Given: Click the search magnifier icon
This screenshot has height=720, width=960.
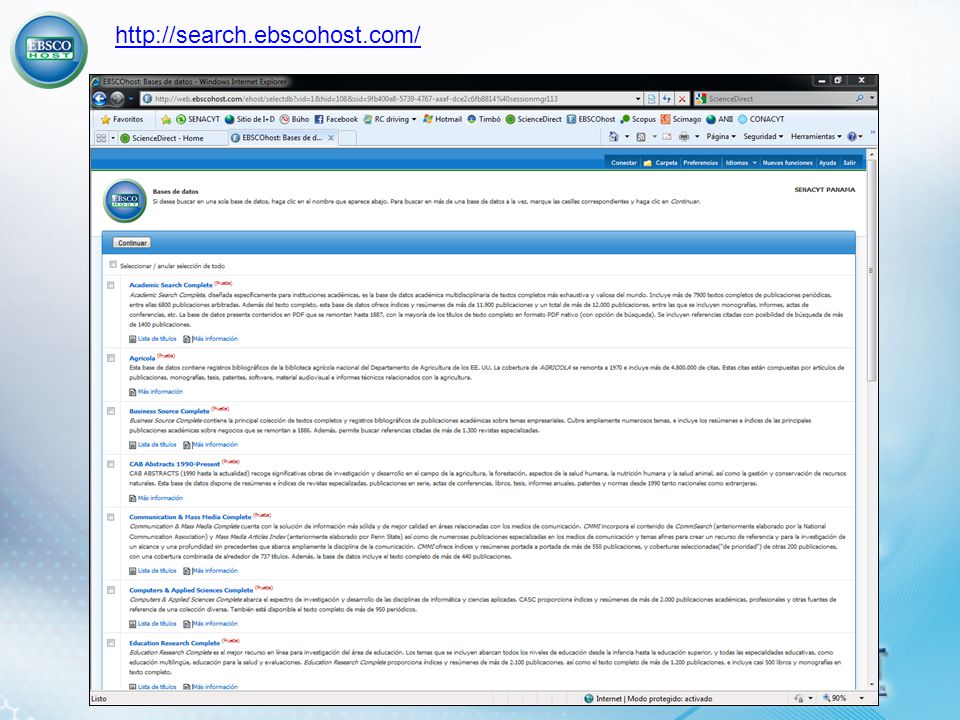Looking at the screenshot, I should coord(860,99).
